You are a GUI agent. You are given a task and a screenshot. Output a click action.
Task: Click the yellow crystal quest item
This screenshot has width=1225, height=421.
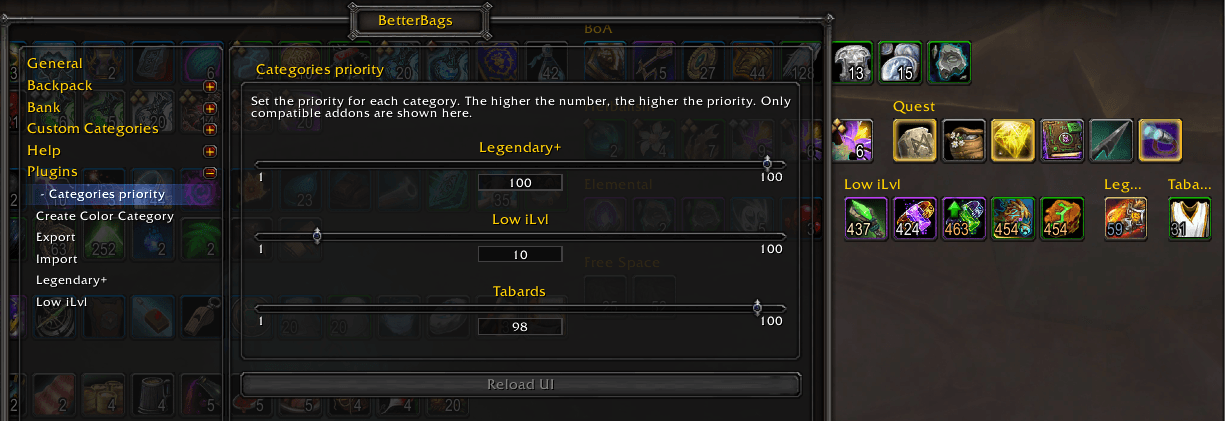[x=1012, y=140]
